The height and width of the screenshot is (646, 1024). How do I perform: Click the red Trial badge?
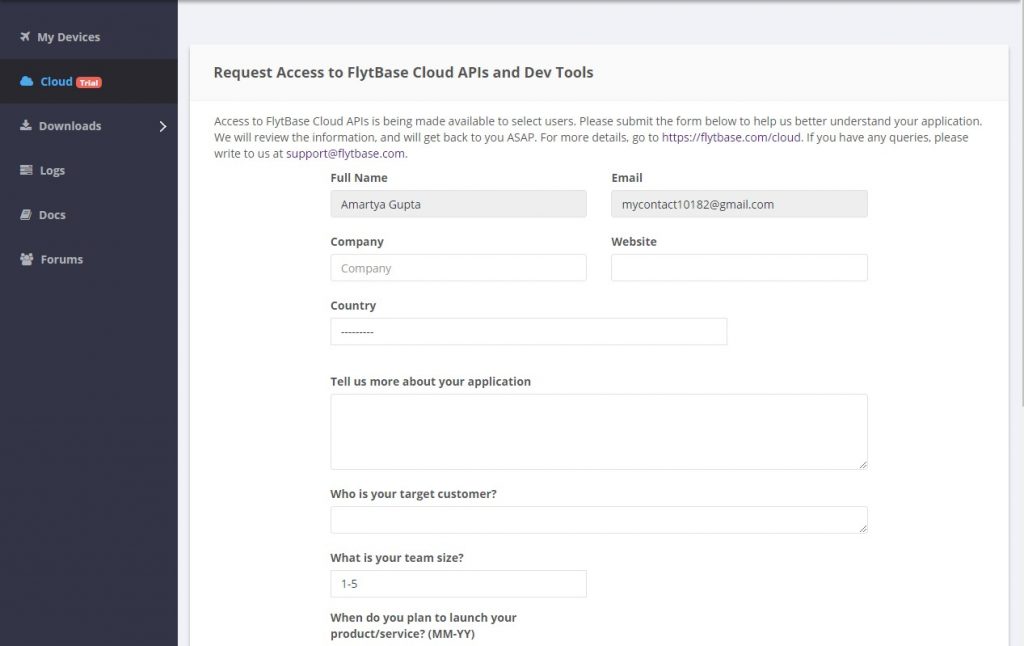pyautogui.click(x=89, y=82)
